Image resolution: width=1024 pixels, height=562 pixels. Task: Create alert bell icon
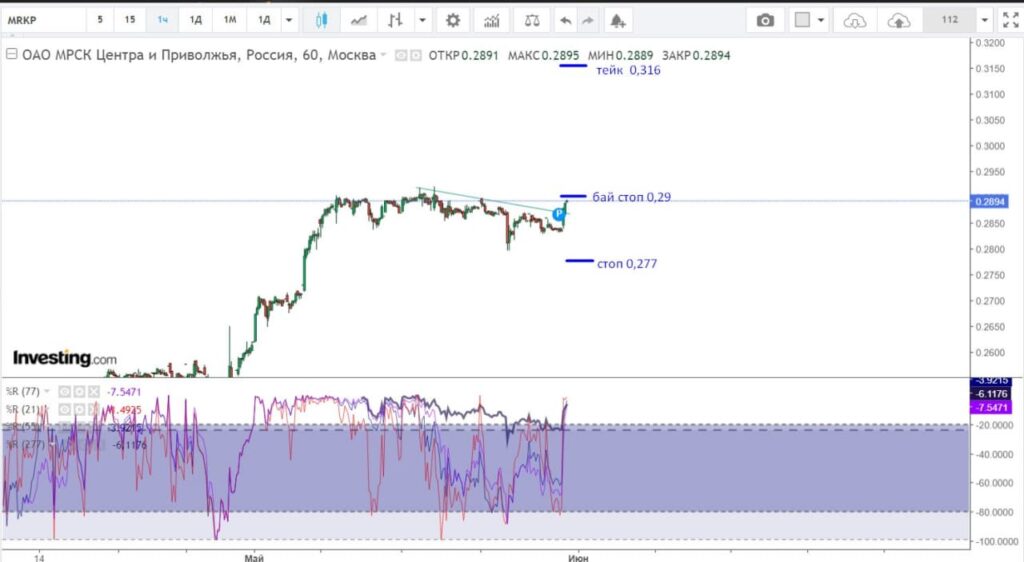pos(618,21)
